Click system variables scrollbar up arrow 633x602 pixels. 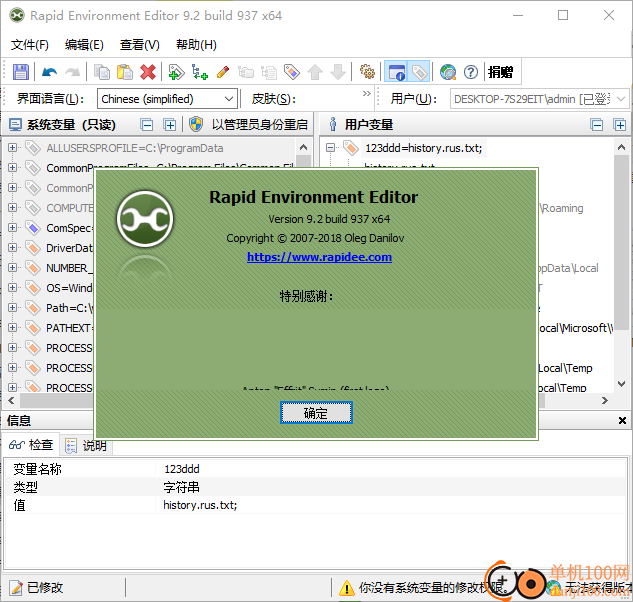(304, 147)
